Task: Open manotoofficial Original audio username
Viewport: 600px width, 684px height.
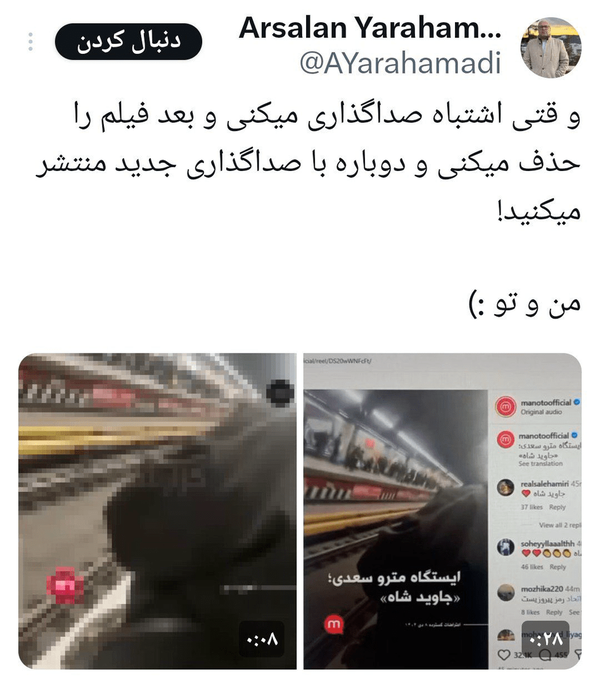Action: tap(545, 402)
